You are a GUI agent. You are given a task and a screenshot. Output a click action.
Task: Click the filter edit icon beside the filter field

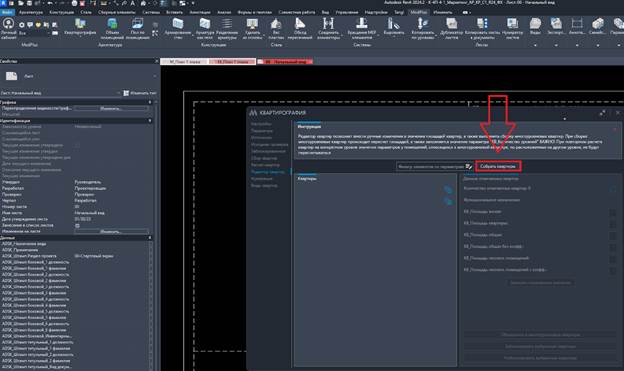click(469, 166)
